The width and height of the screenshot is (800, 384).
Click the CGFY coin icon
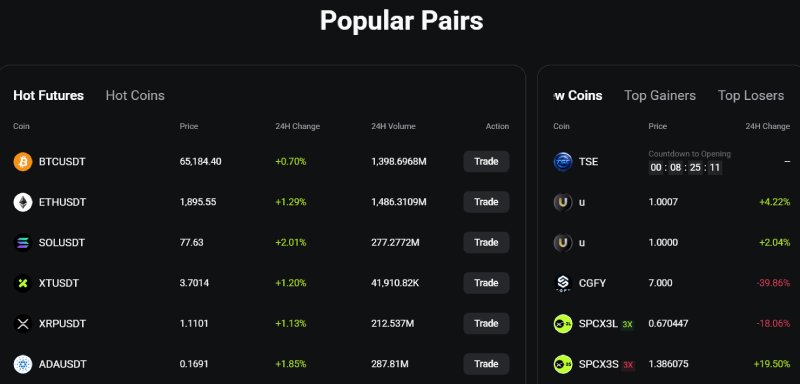(563, 283)
